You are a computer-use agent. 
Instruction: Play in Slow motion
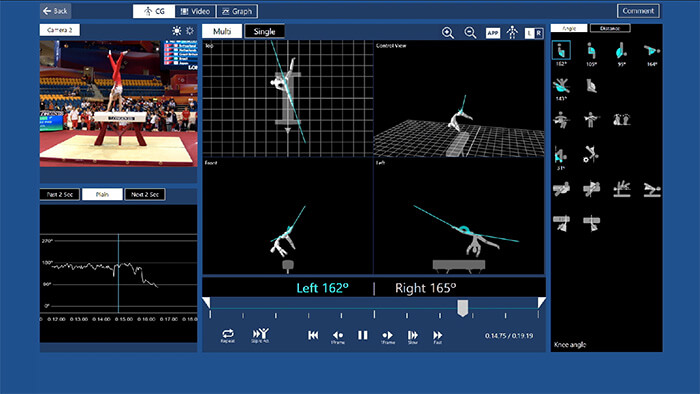point(413,336)
